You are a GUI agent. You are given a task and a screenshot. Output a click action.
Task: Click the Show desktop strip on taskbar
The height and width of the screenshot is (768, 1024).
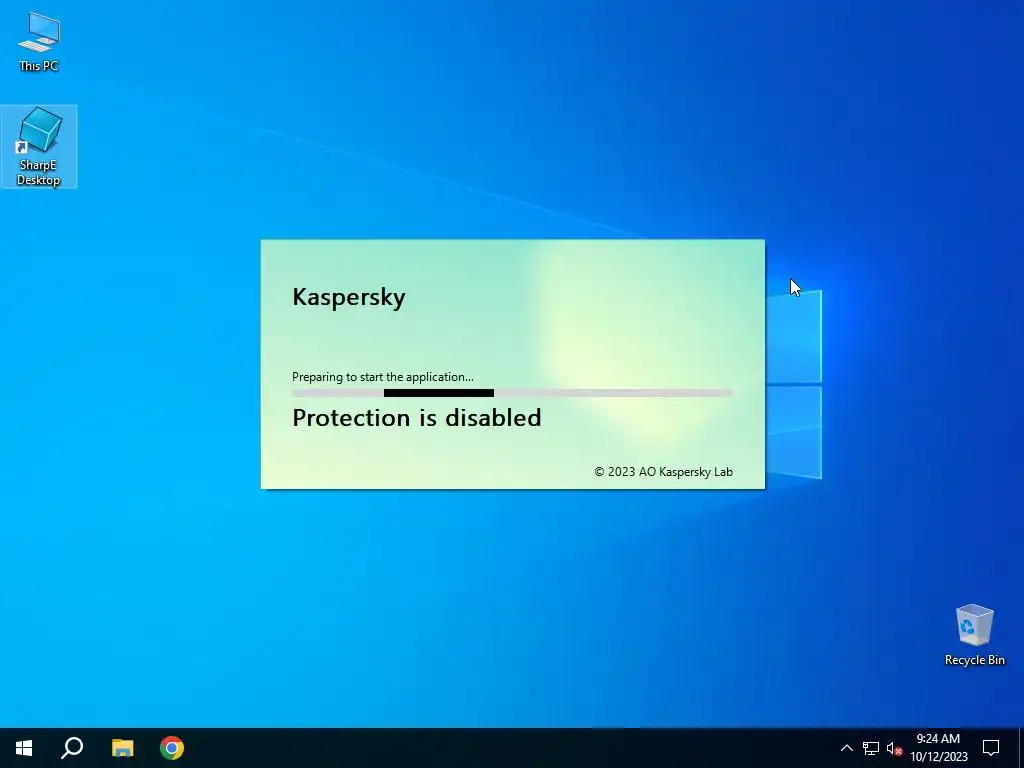pyautogui.click(x=1021, y=748)
